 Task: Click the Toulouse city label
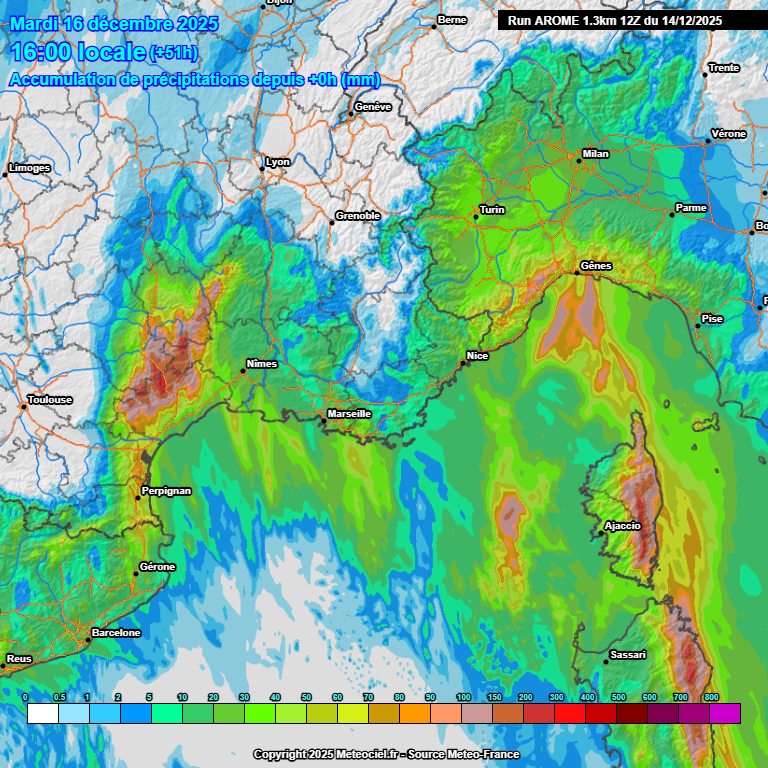coord(49,400)
